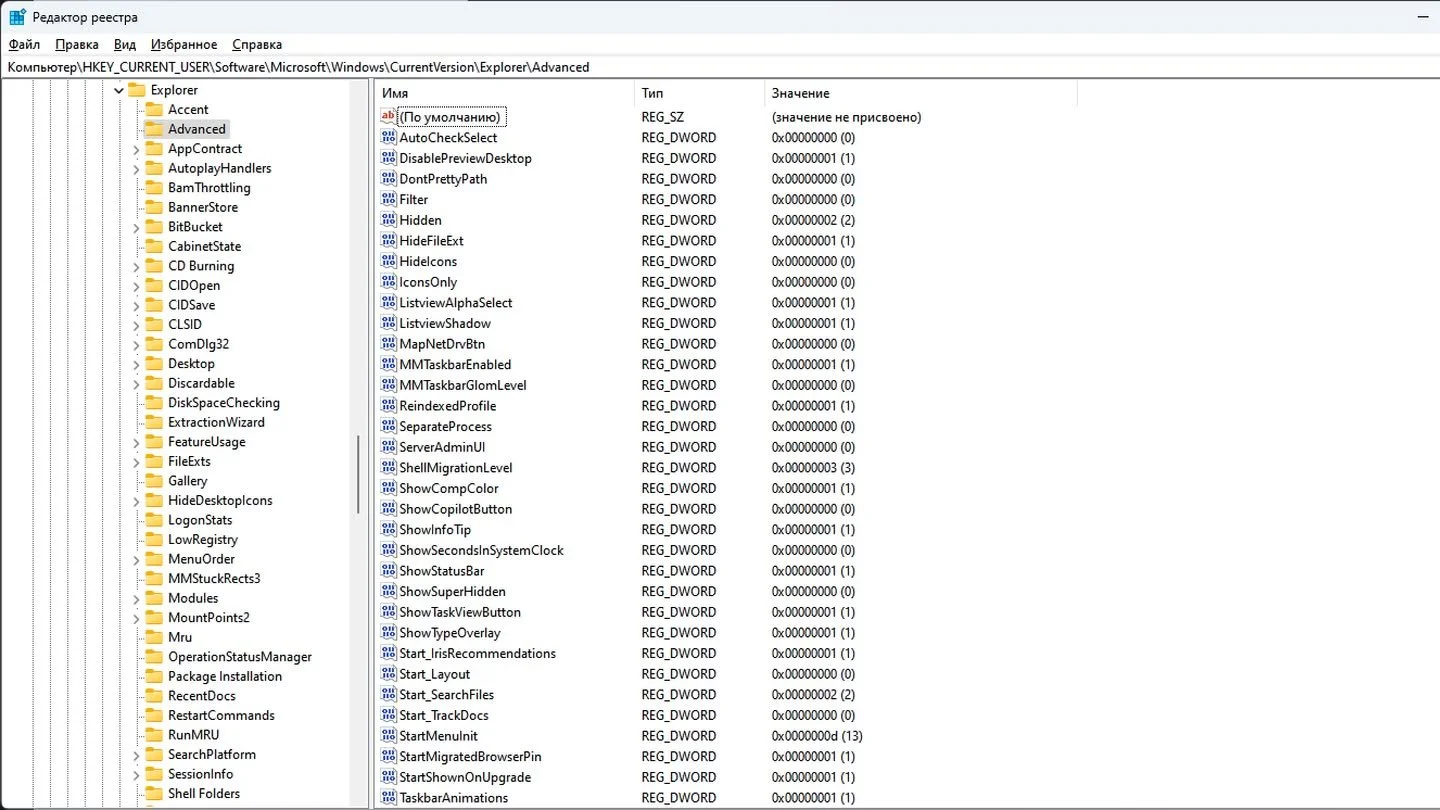Click the Accent folder icon in tree
Image resolution: width=1440 pixels, height=810 pixels.
tap(153, 109)
